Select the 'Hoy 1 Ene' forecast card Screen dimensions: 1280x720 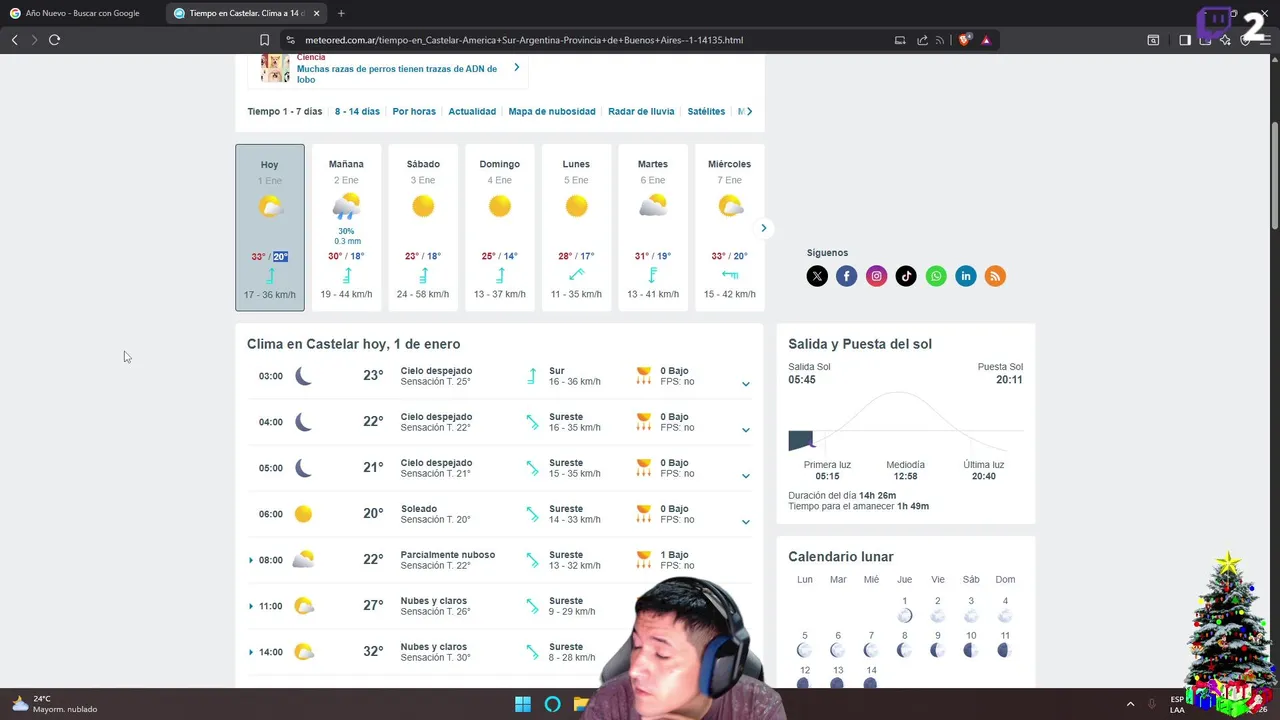[x=270, y=228]
